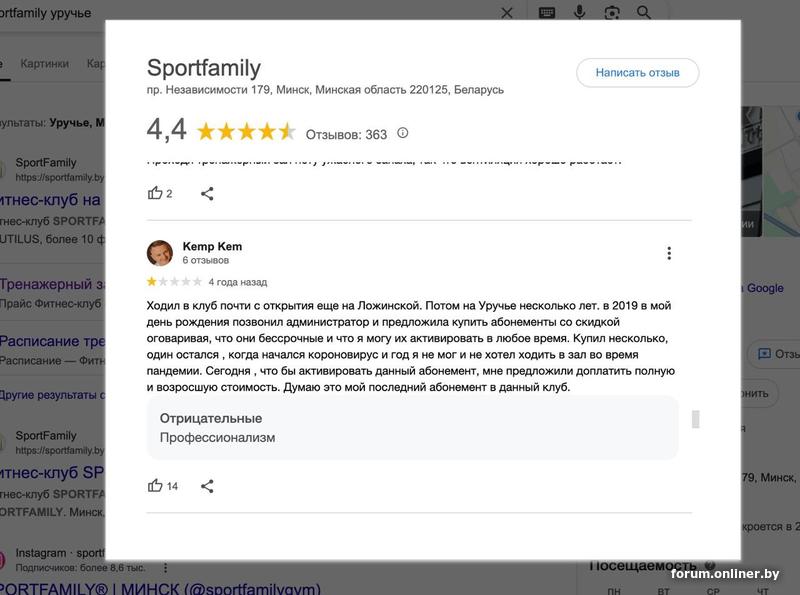Image resolution: width=800 pixels, height=595 pixels.
Task: Click the 'Написать отзыв' button
Action: pyautogui.click(x=637, y=73)
